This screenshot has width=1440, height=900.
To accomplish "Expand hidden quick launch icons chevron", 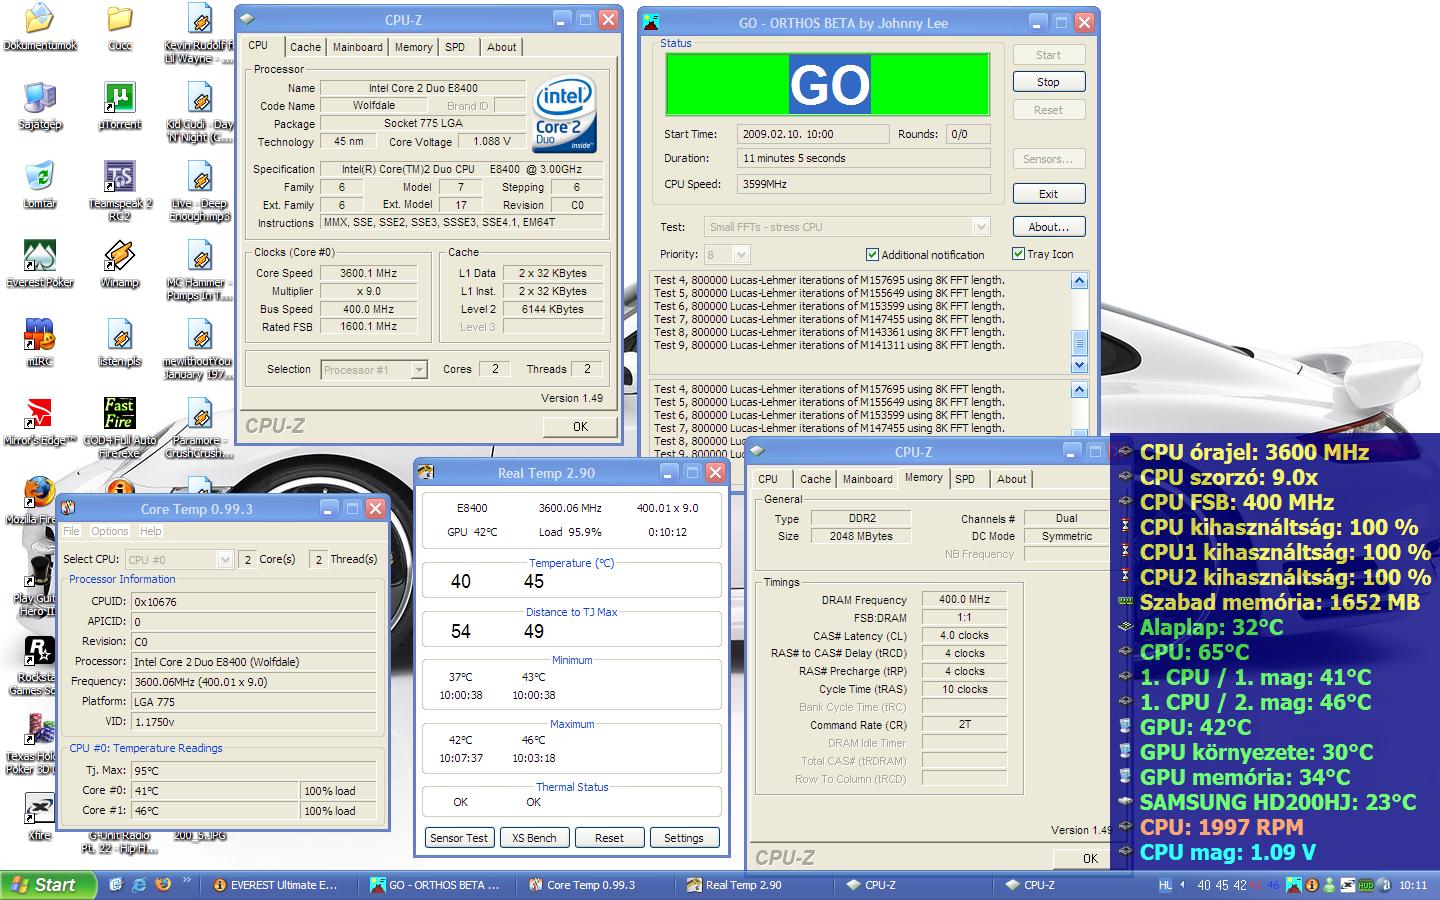I will click(x=187, y=882).
